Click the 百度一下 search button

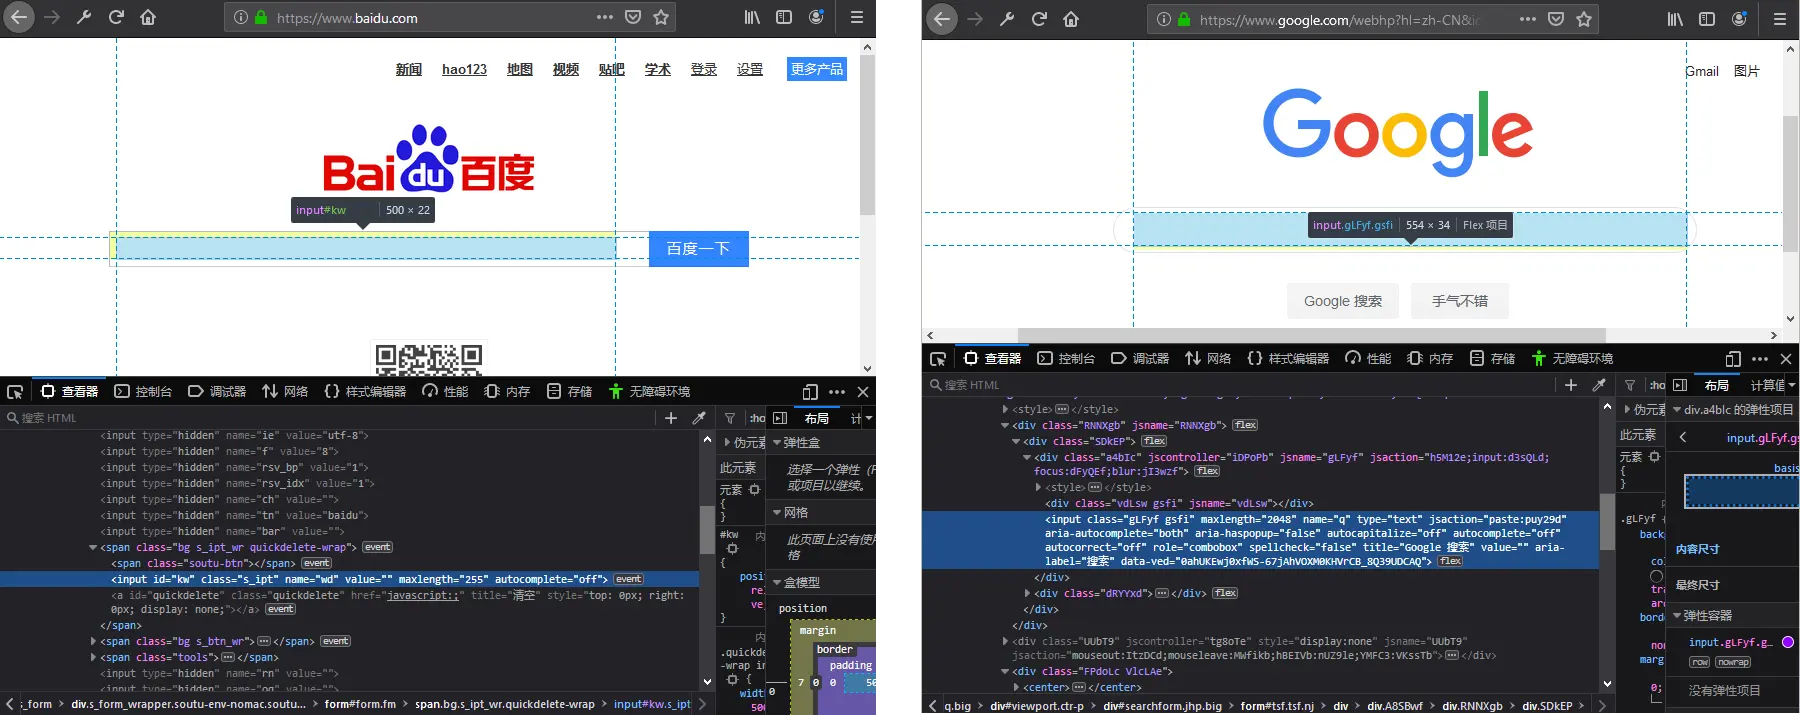click(x=698, y=248)
